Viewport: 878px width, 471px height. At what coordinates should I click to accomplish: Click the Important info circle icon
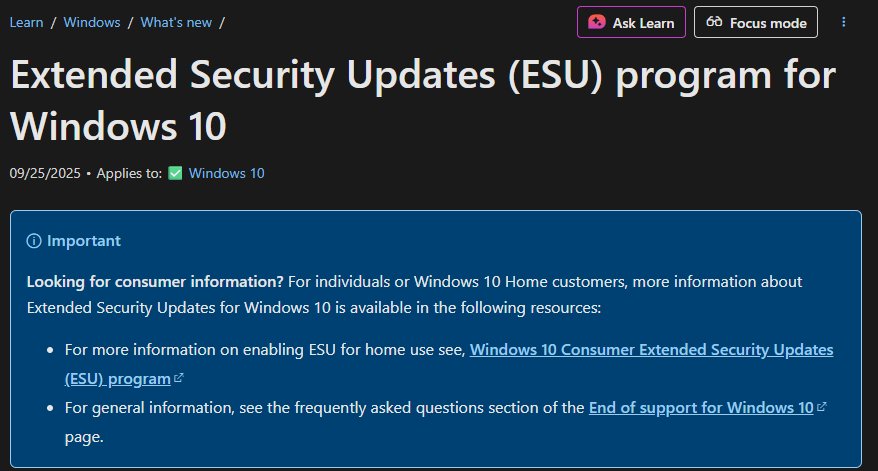point(34,241)
